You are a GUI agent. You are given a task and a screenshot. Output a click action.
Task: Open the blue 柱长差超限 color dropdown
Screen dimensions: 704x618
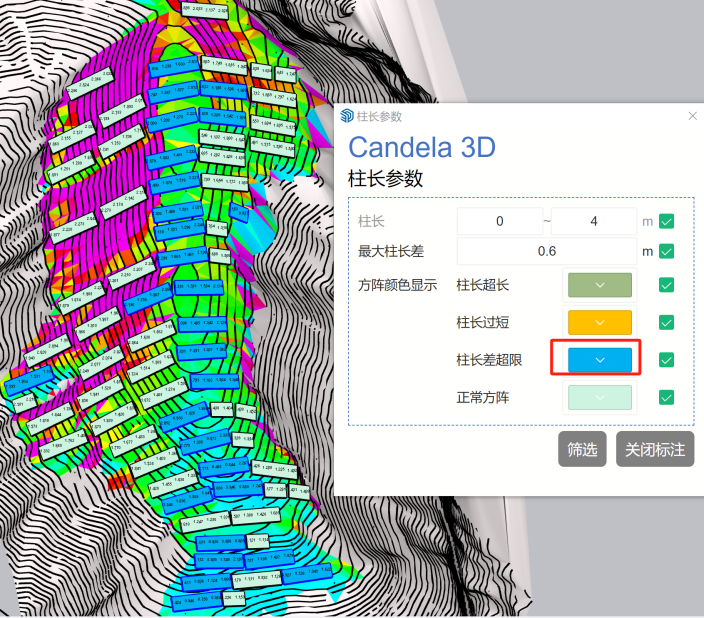[x=600, y=360]
